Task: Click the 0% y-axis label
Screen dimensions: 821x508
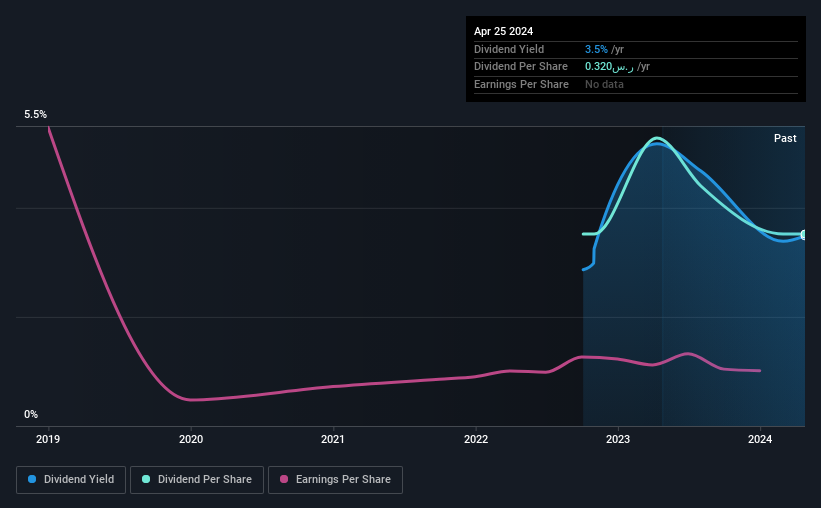Action: click(31, 414)
